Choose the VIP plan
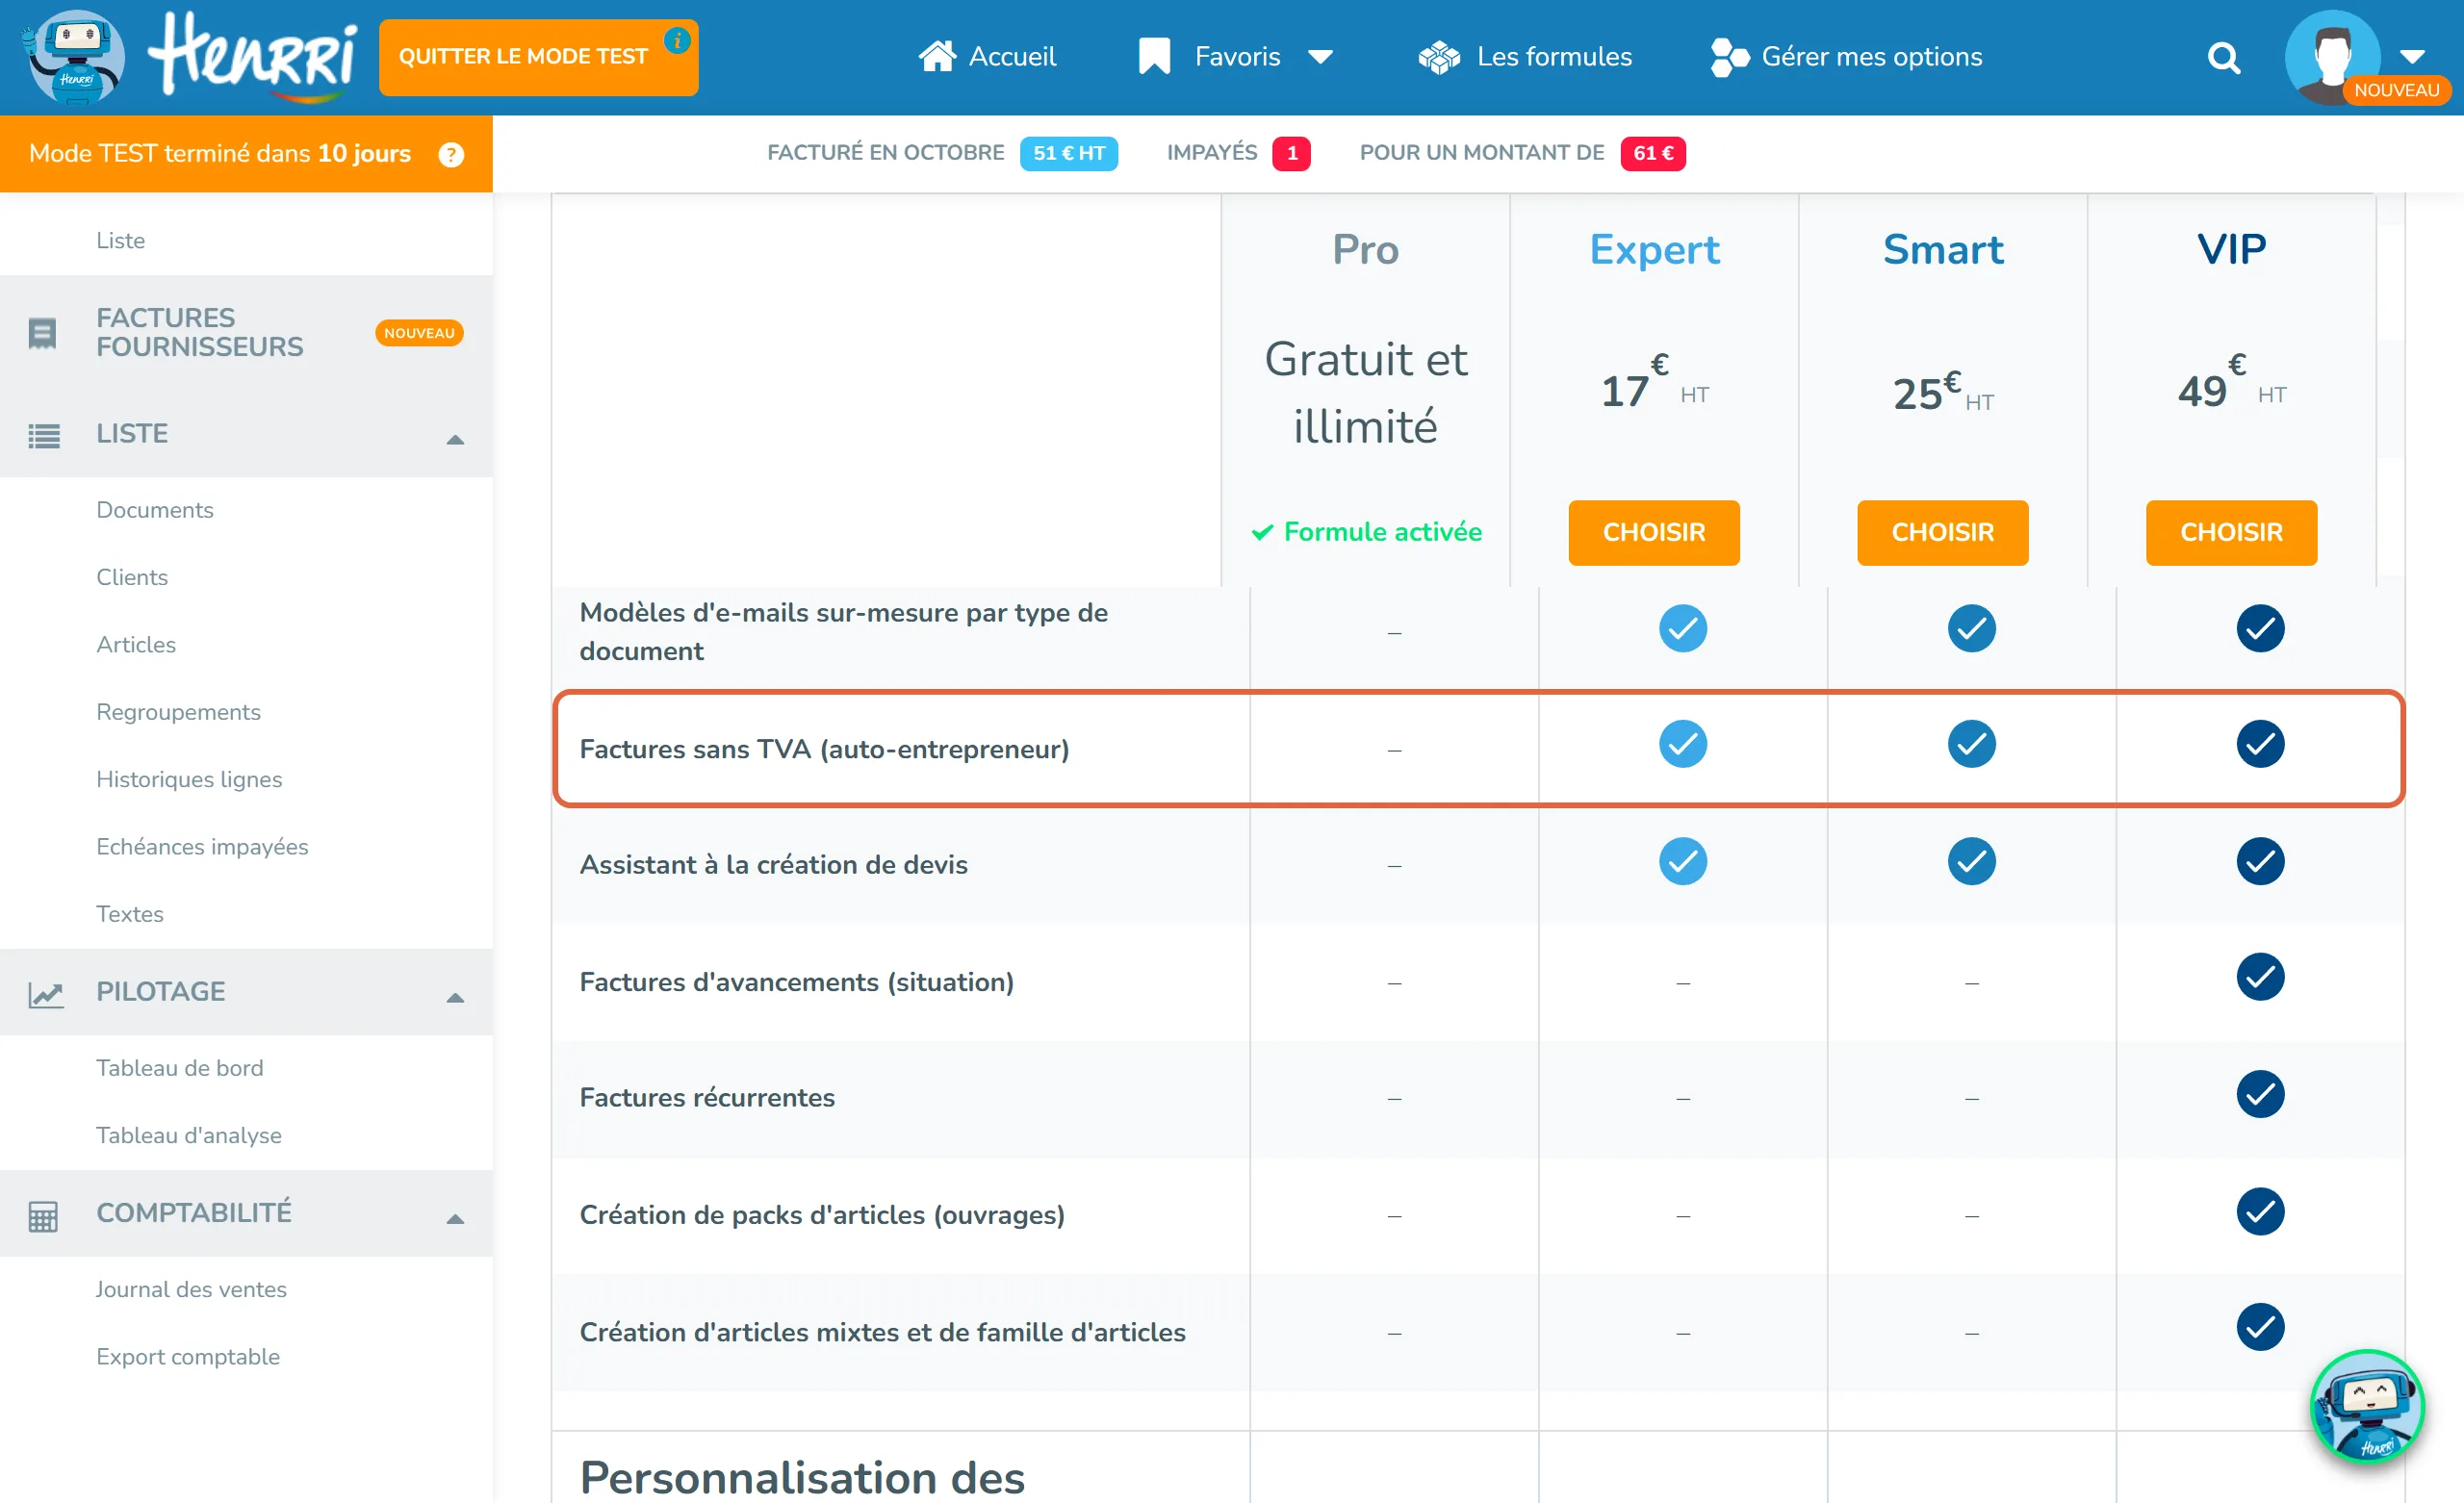Image resolution: width=2464 pixels, height=1503 pixels. pyautogui.click(x=2231, y=532)
